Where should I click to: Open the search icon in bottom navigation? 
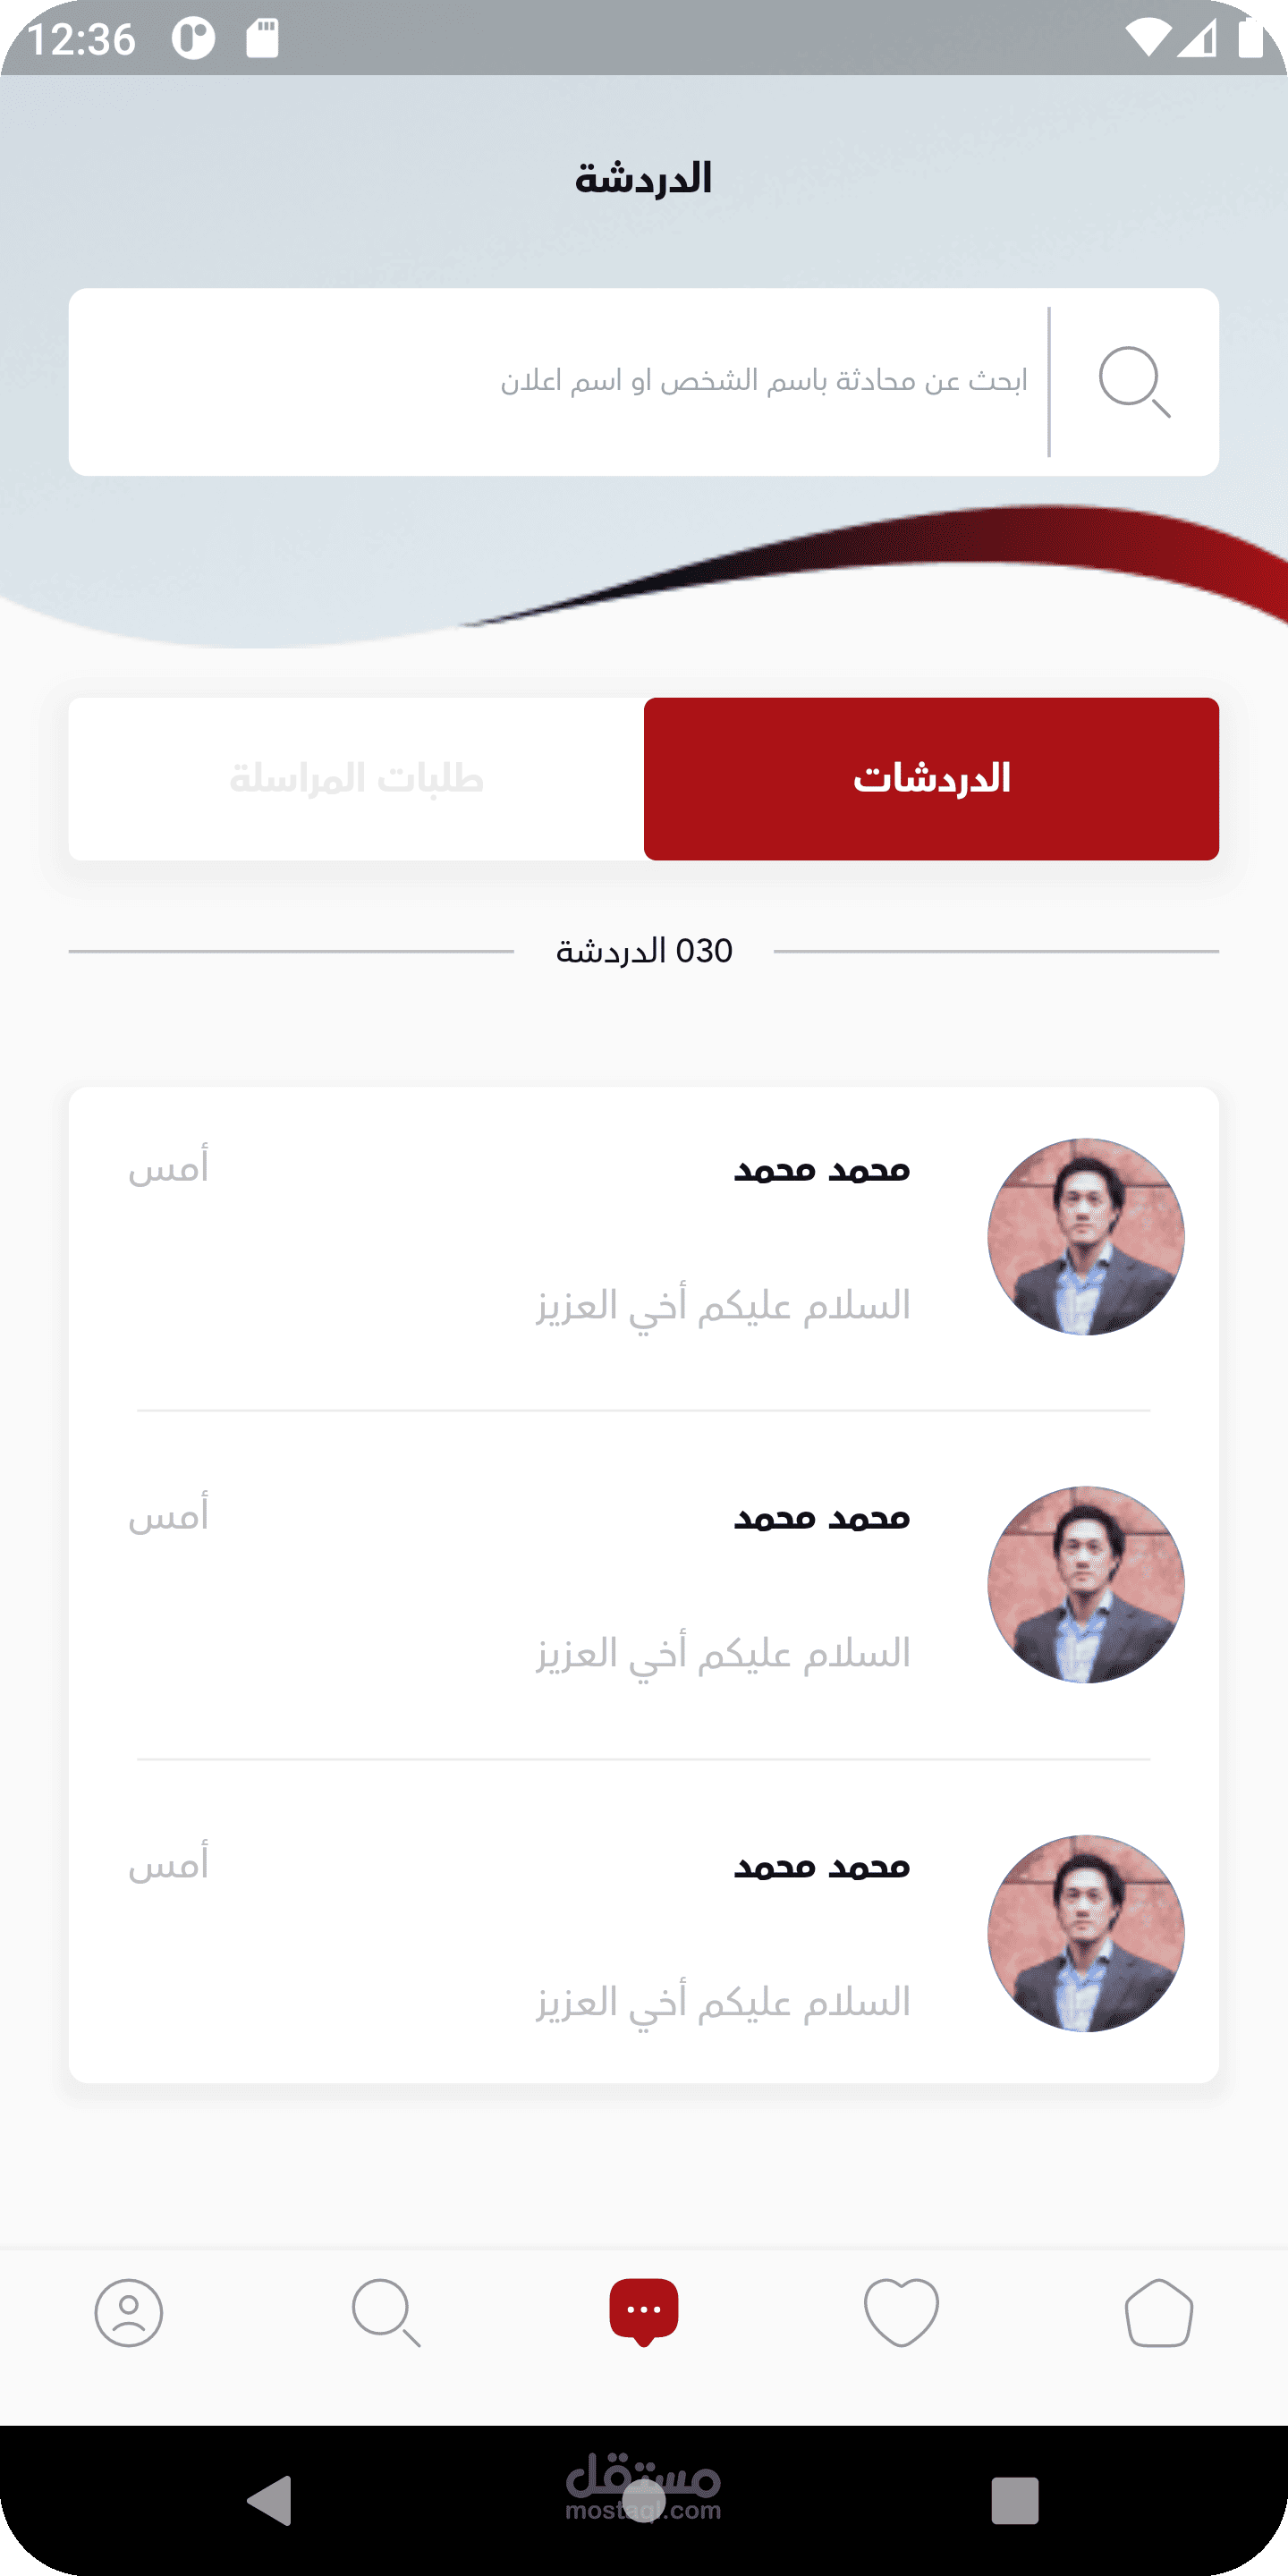tap(386, 2312)
